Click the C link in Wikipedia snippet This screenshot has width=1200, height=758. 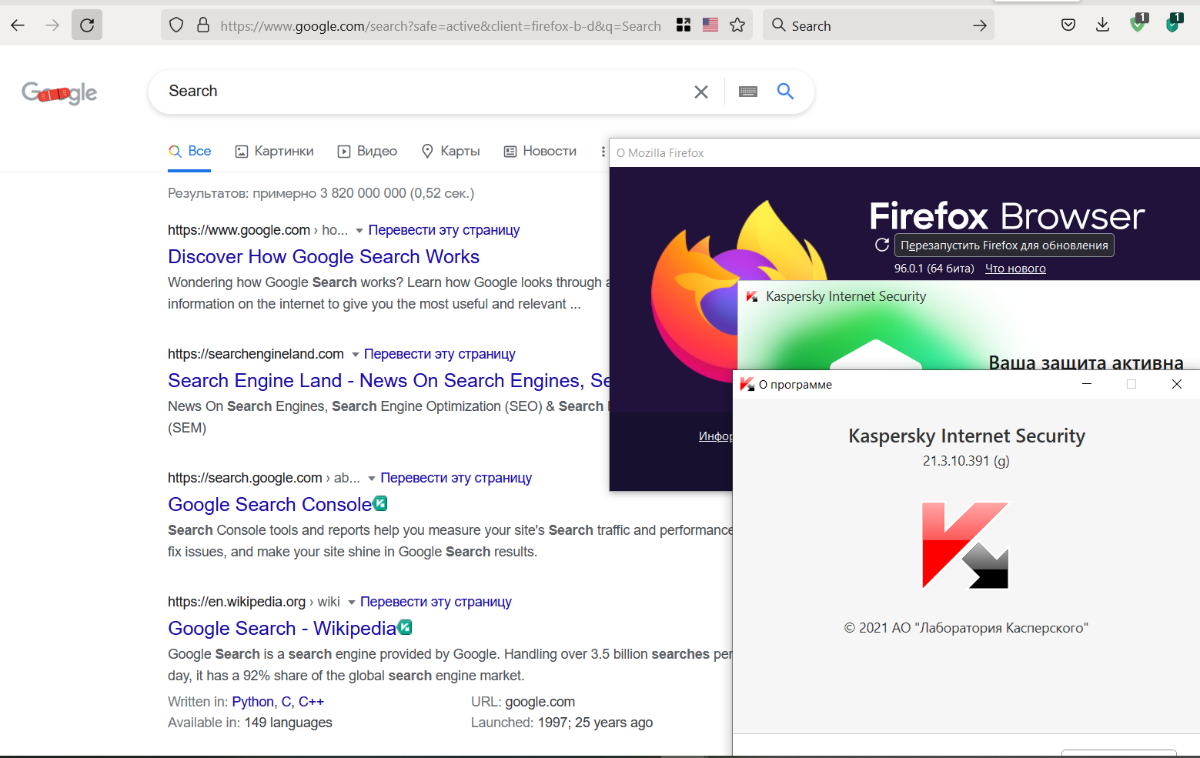[x=285, y=702]
